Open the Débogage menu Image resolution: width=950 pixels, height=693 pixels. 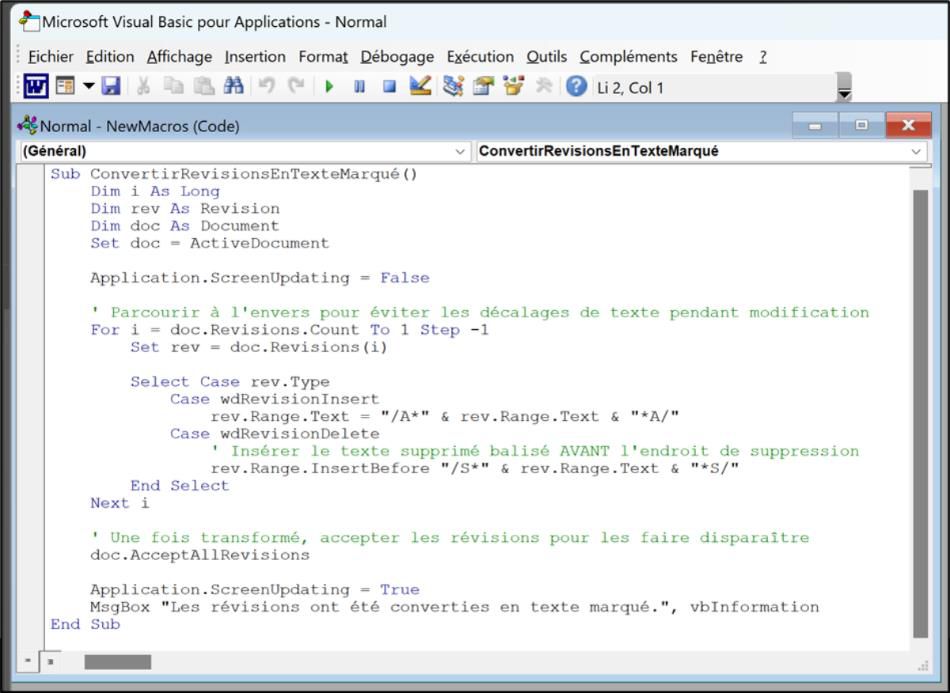pos(397,57)
